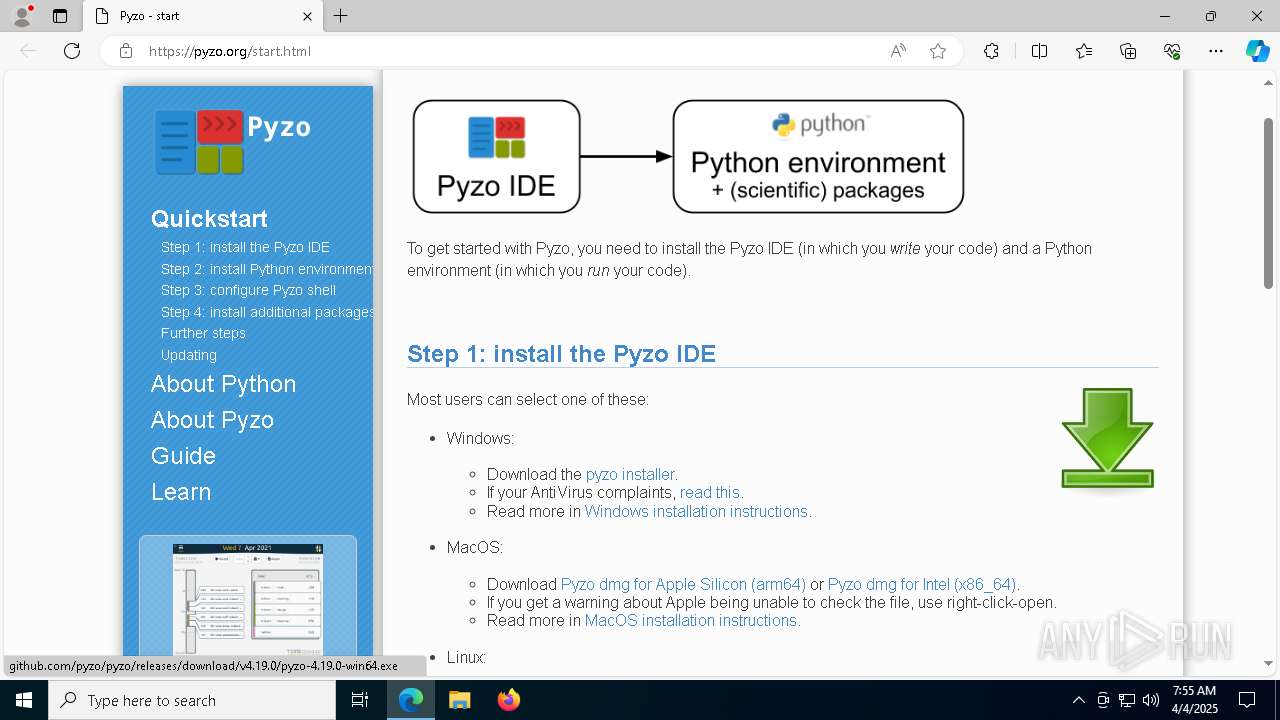Open the 'Learn' sidebar page

click(x=181, y=492)
